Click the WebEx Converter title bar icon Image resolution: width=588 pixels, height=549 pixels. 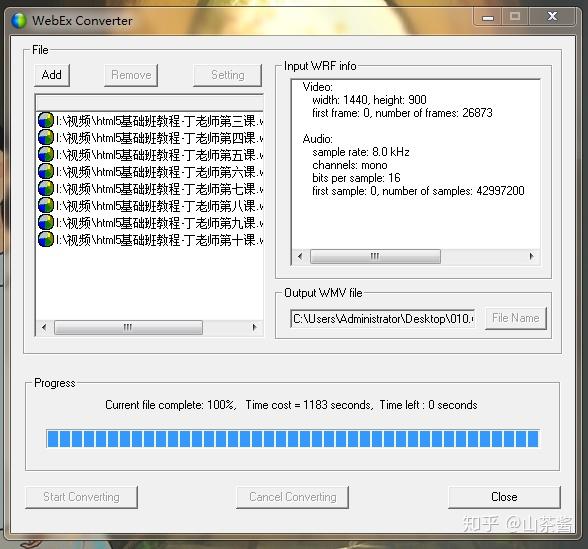[19, 20]
